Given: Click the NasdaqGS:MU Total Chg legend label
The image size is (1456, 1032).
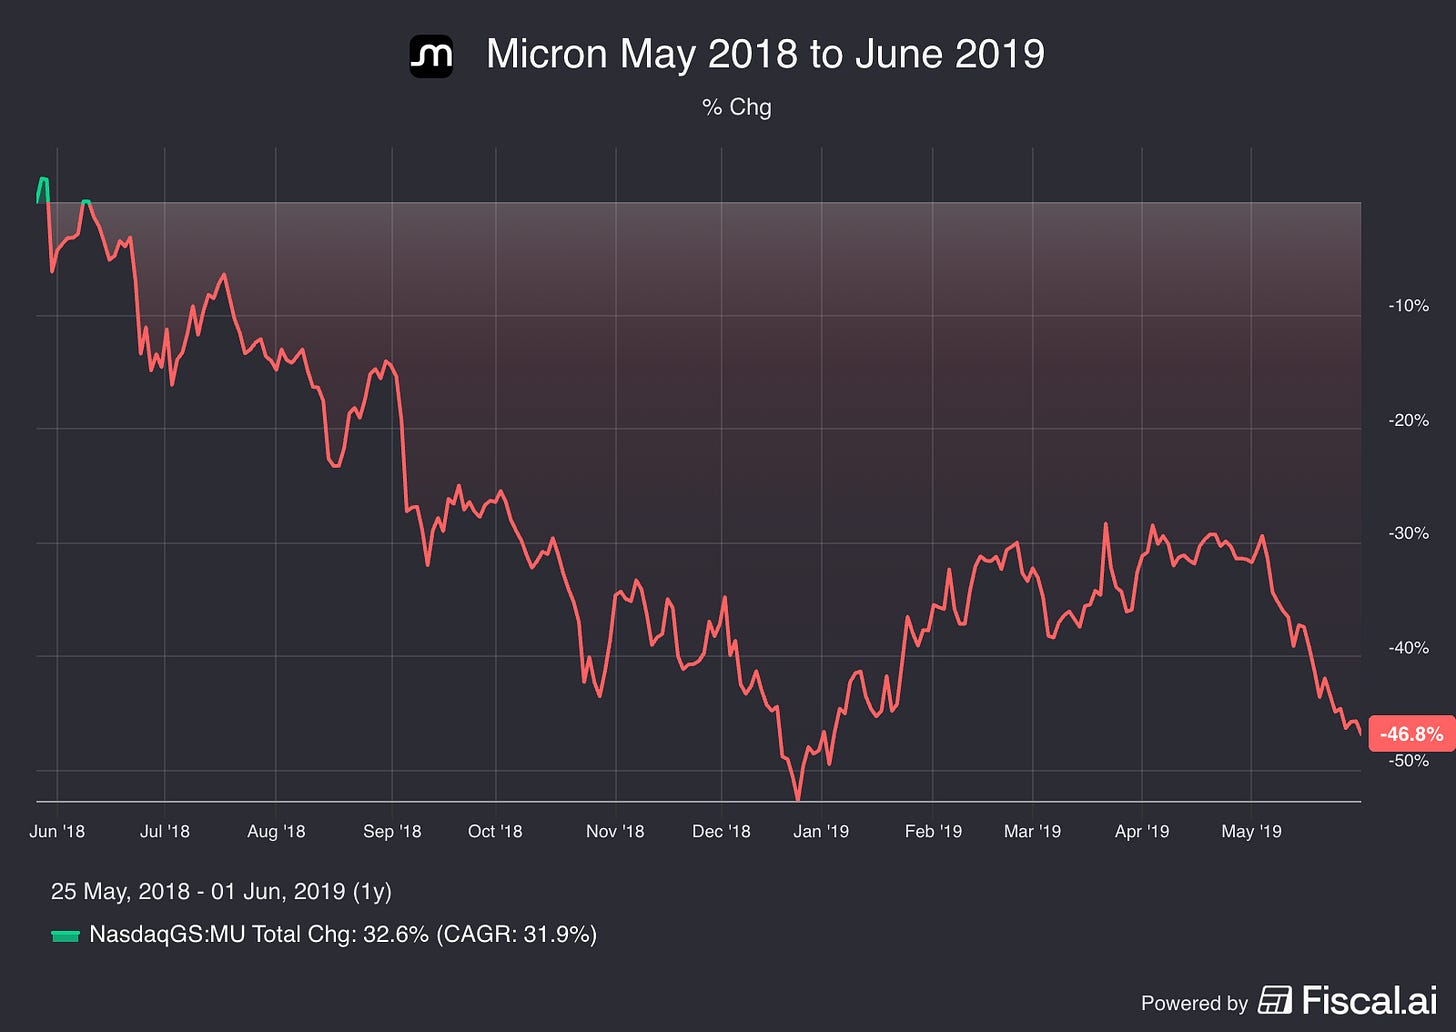Looking at the screenshot, I should [x=343, y=934].
